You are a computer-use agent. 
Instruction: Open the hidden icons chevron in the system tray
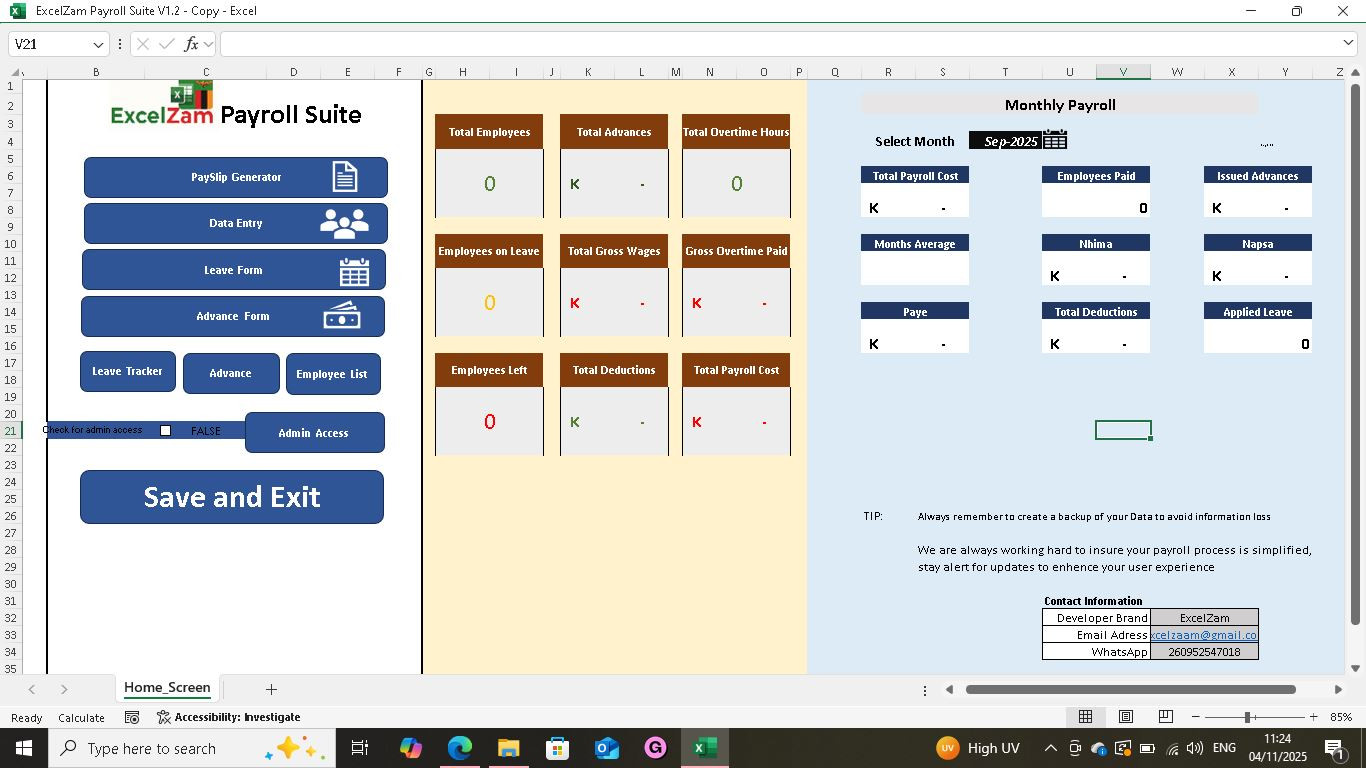pos(1050,747)
